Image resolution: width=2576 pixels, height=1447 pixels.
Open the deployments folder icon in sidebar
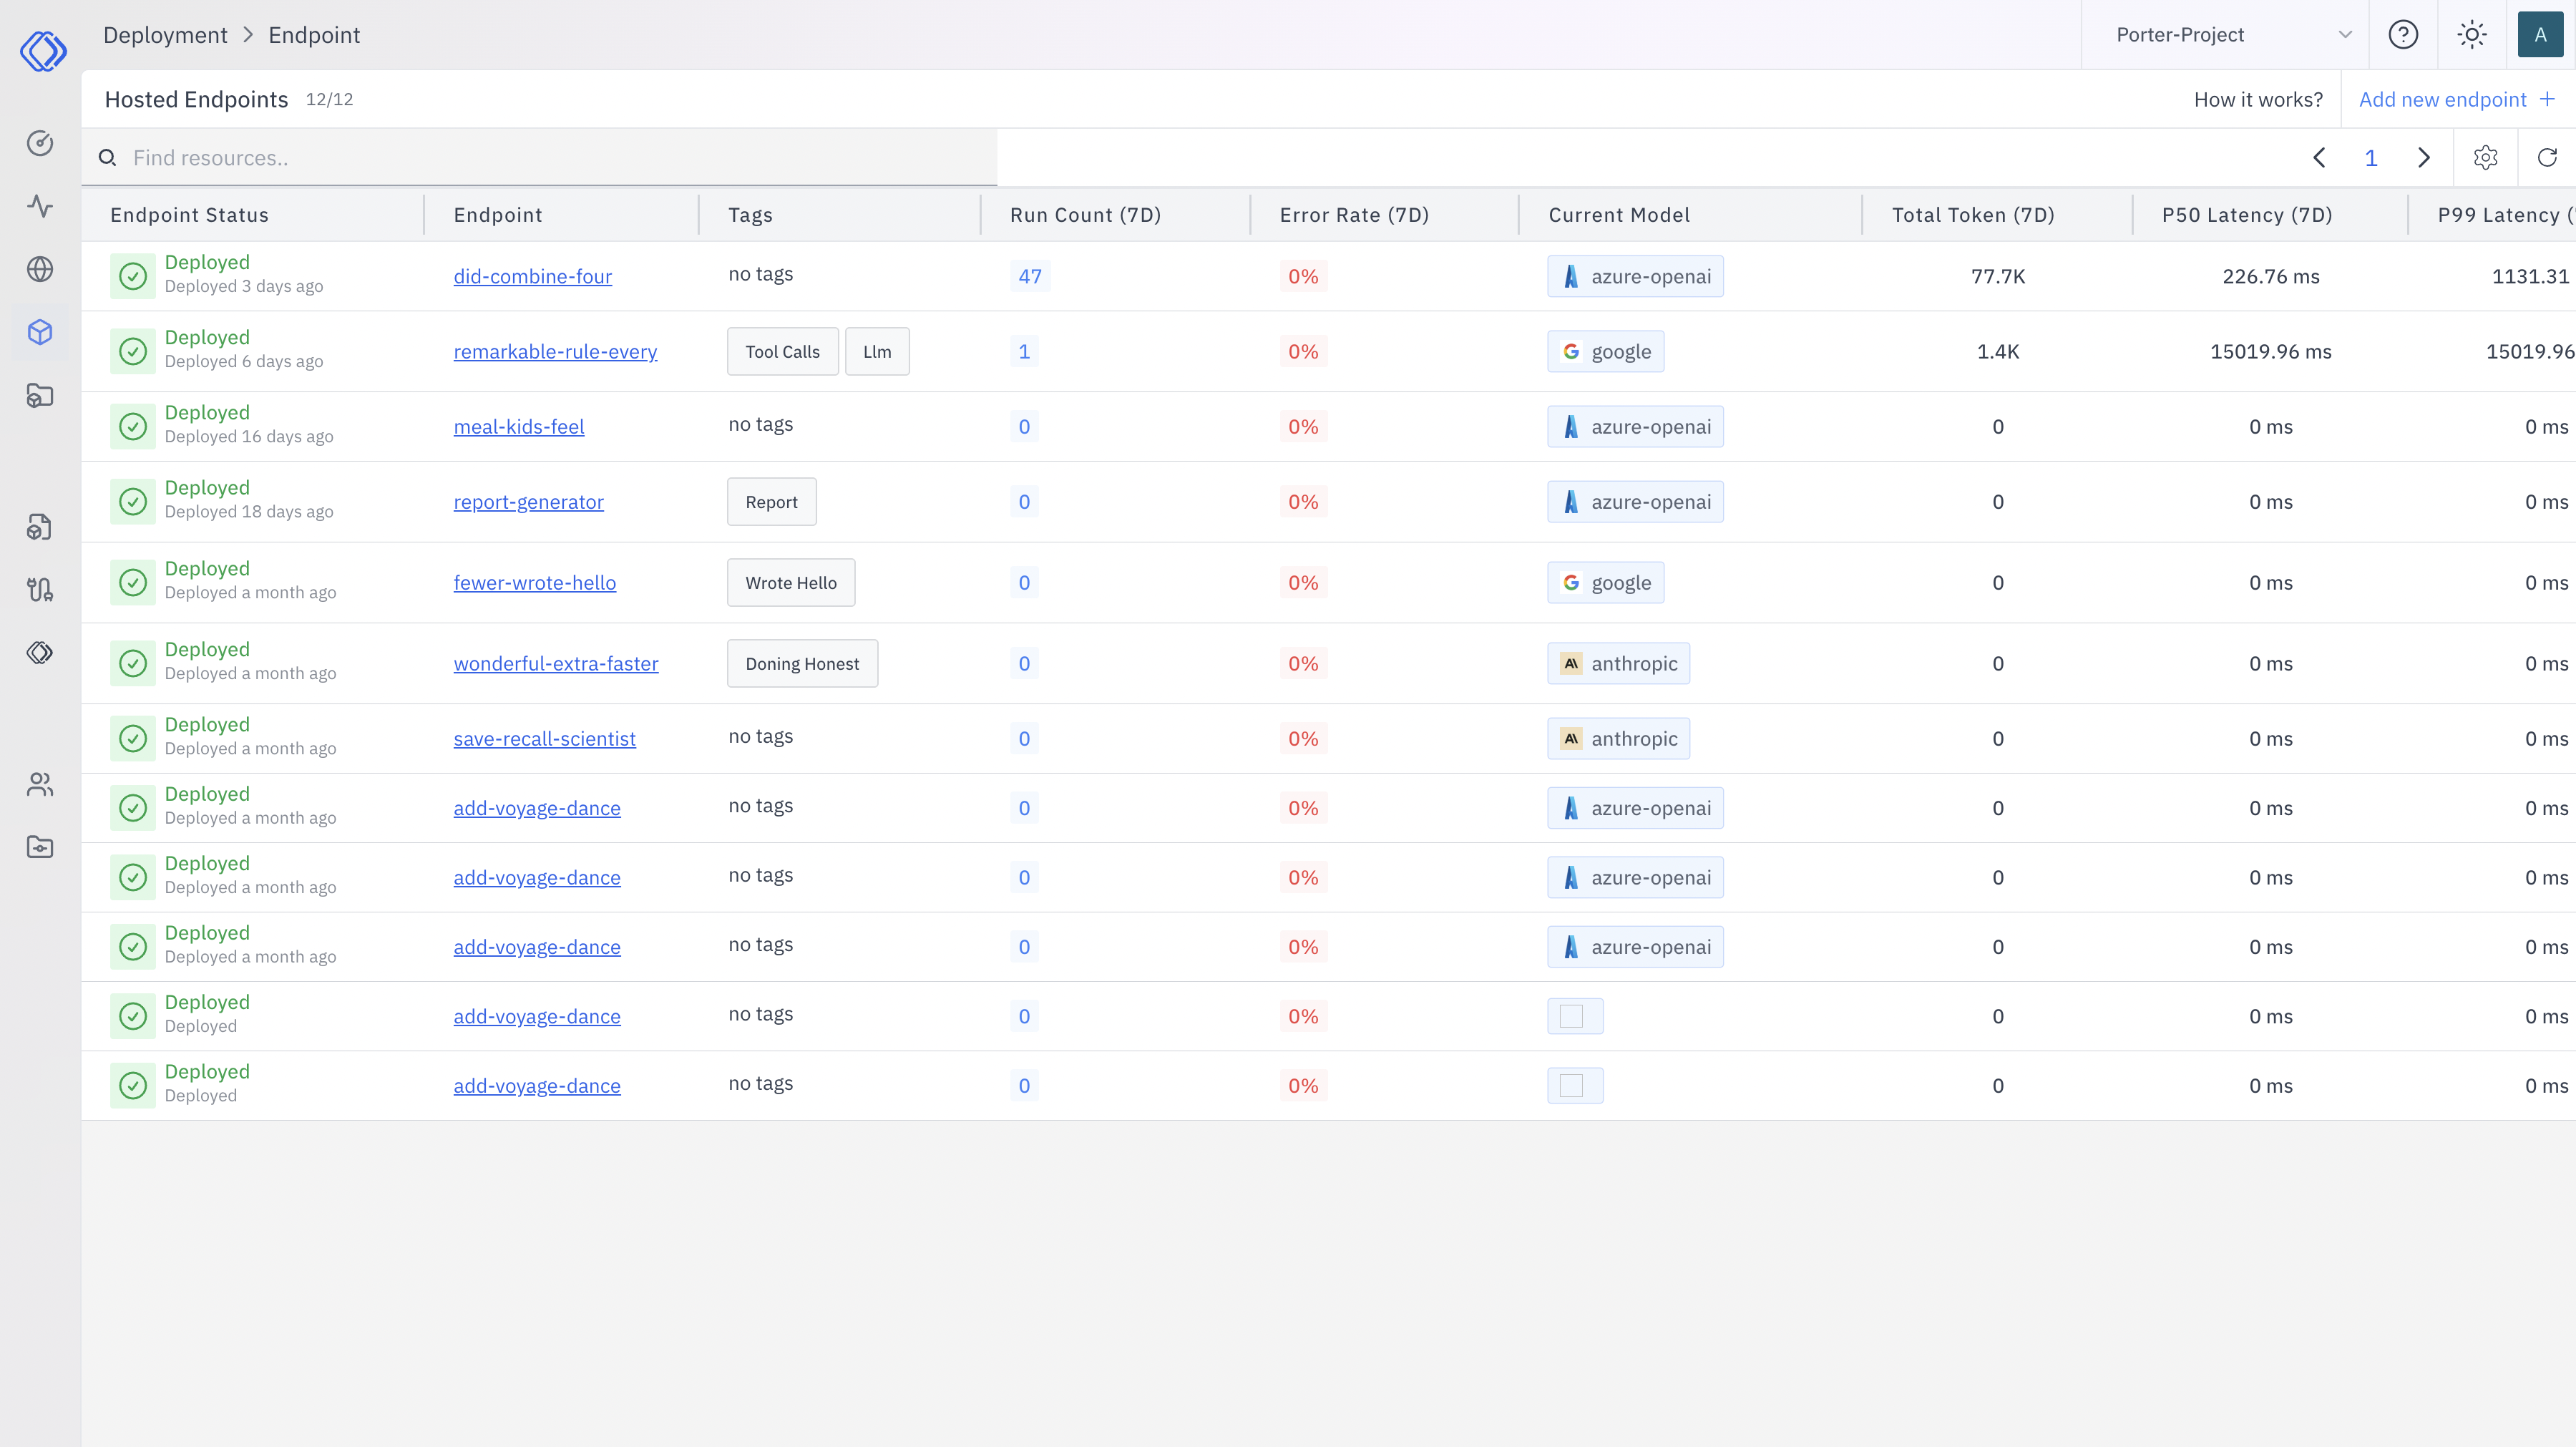coord(40,396)
